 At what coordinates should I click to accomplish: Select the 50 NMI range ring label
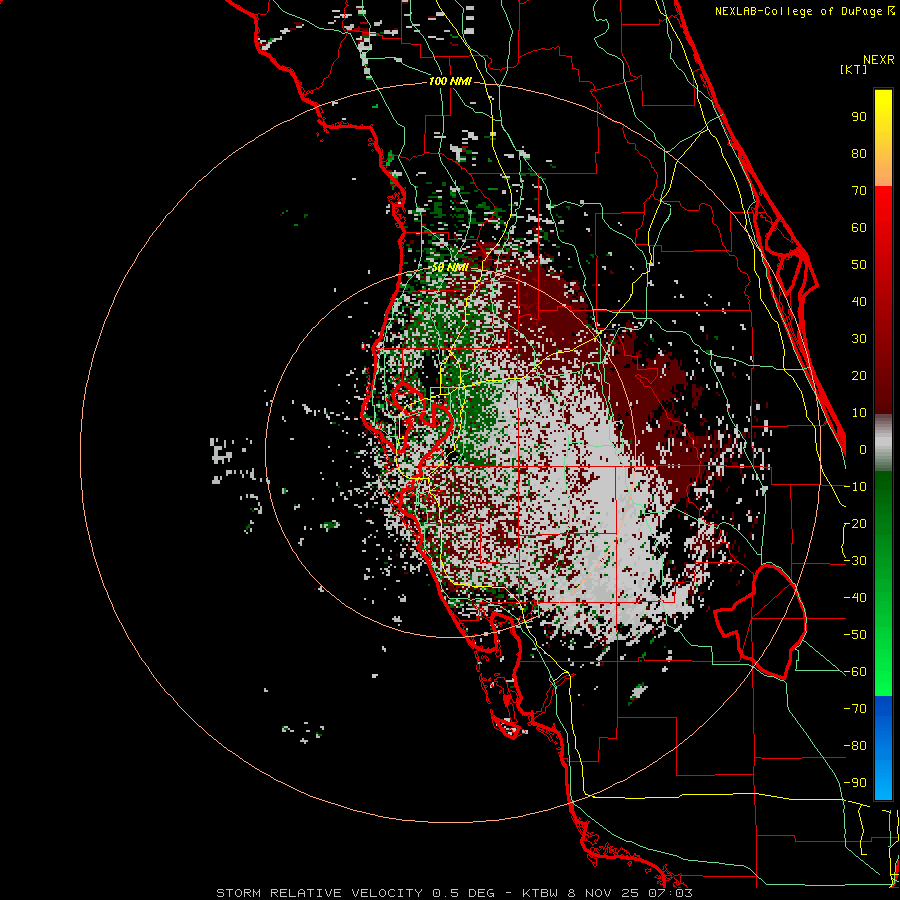pyautogui.click(x=450, y=267)
